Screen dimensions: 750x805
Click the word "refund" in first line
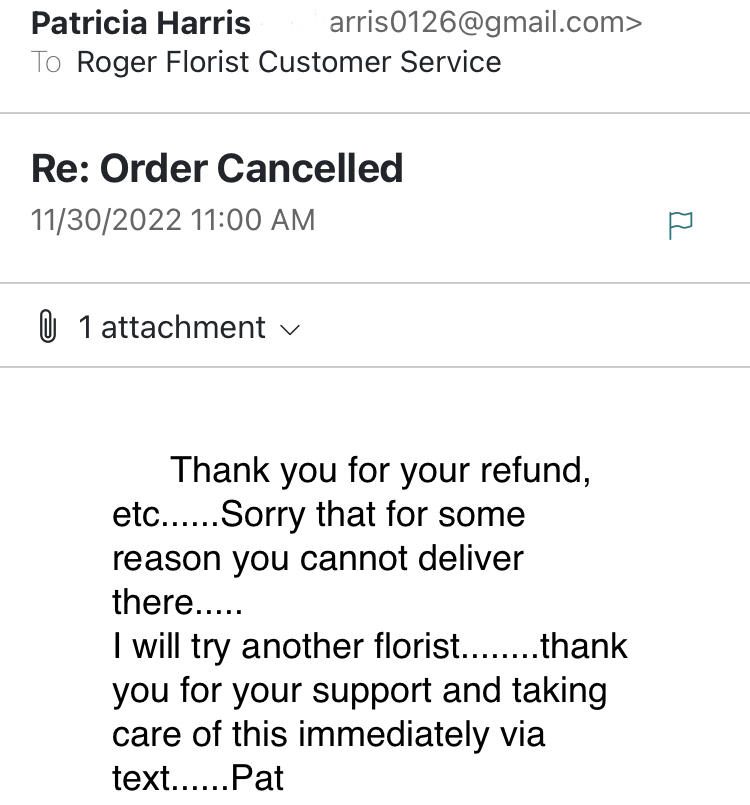point(531,469)
